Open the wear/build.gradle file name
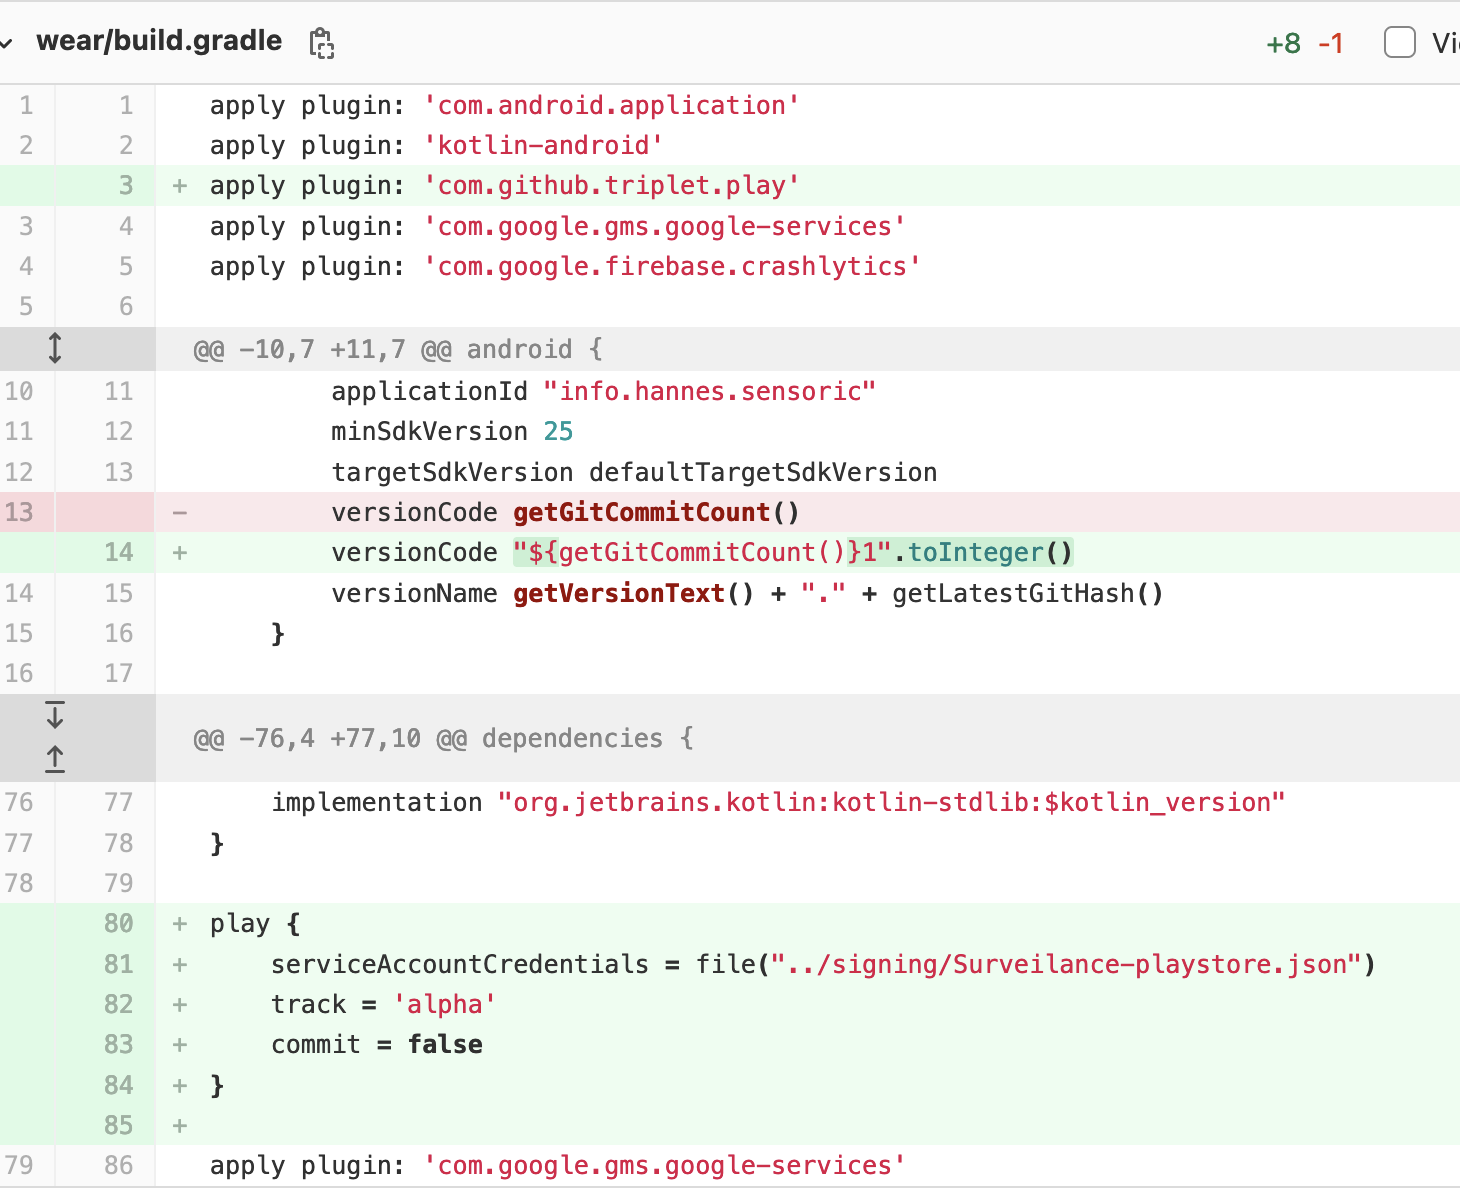The height and width of the screenshot is (1190, 1460). 159,41
